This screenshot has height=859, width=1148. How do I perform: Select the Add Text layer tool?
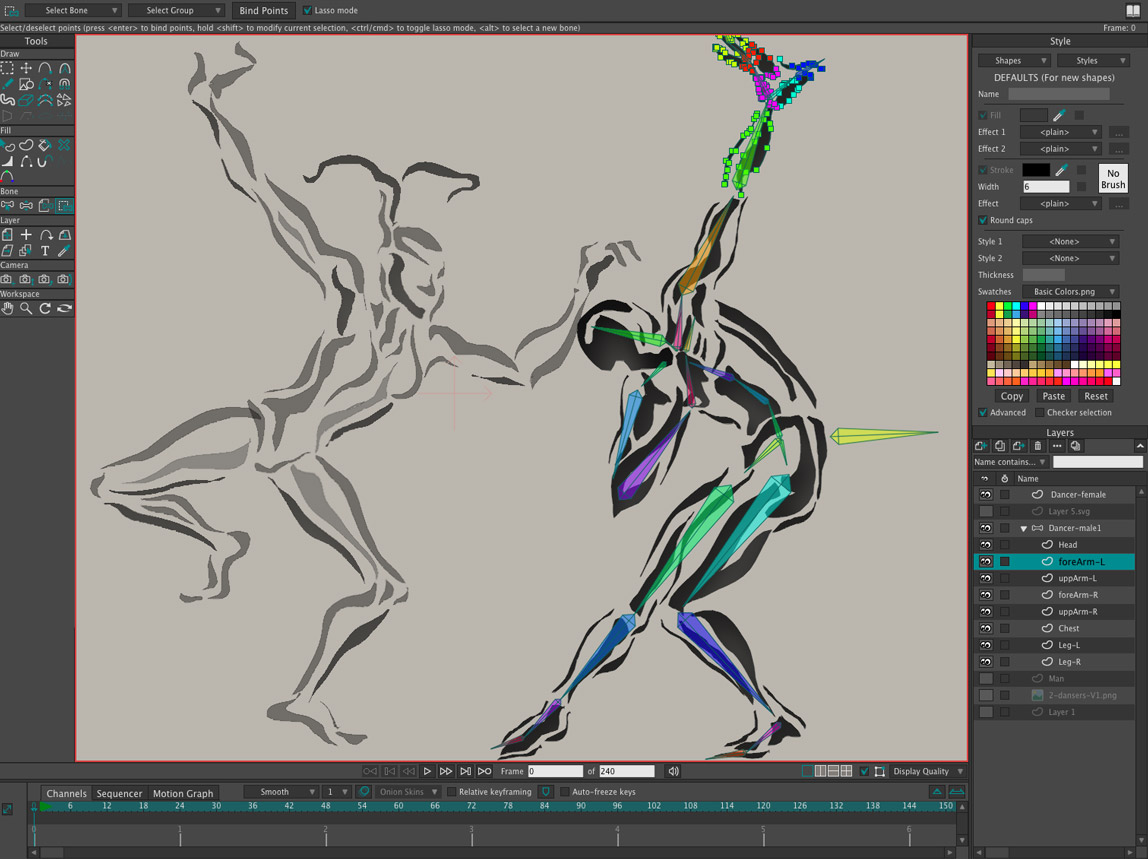[45, 251]
